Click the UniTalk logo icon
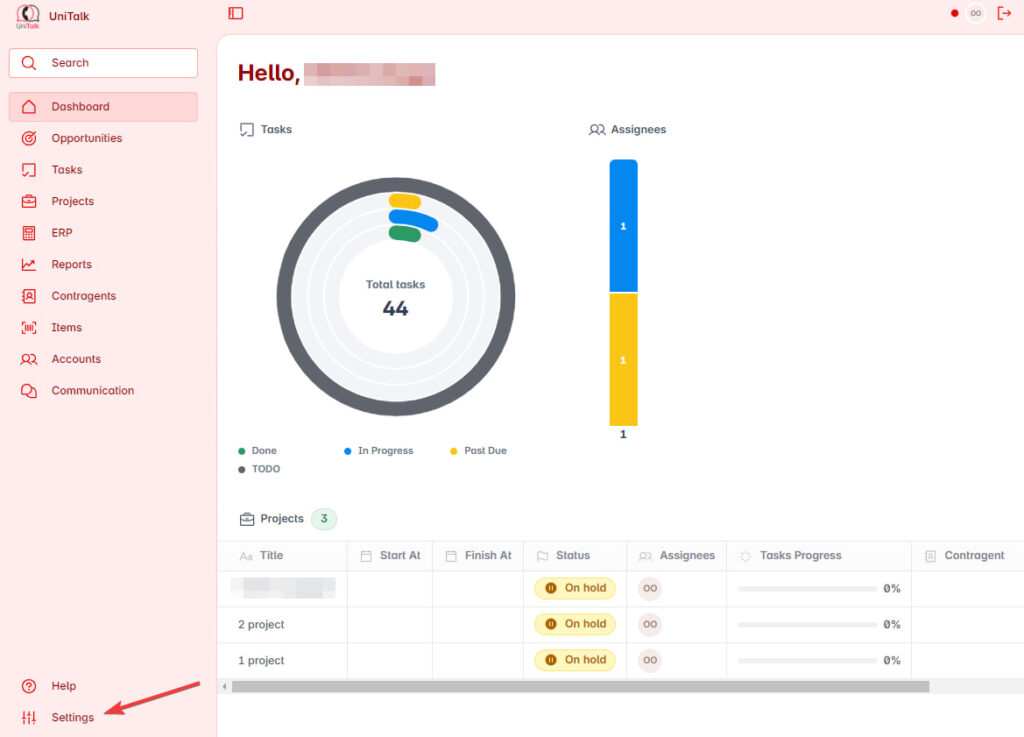 click(x=28, y=16)
